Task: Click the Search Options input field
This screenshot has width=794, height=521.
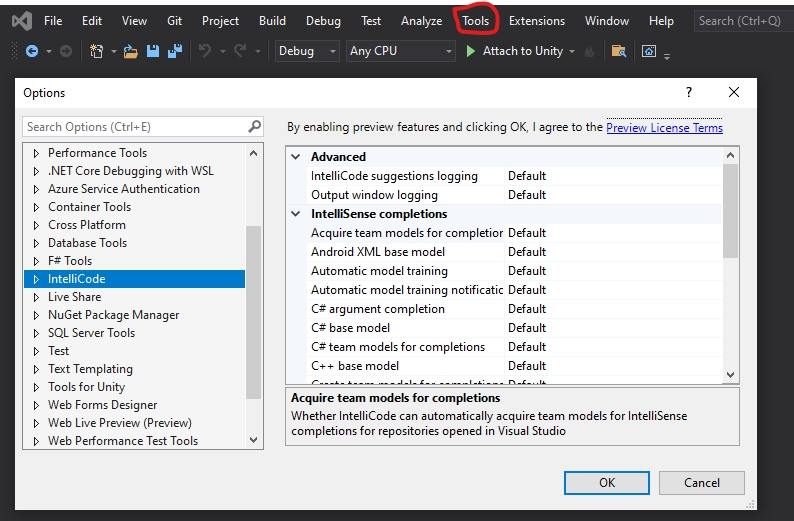Action: click(134, 127)
